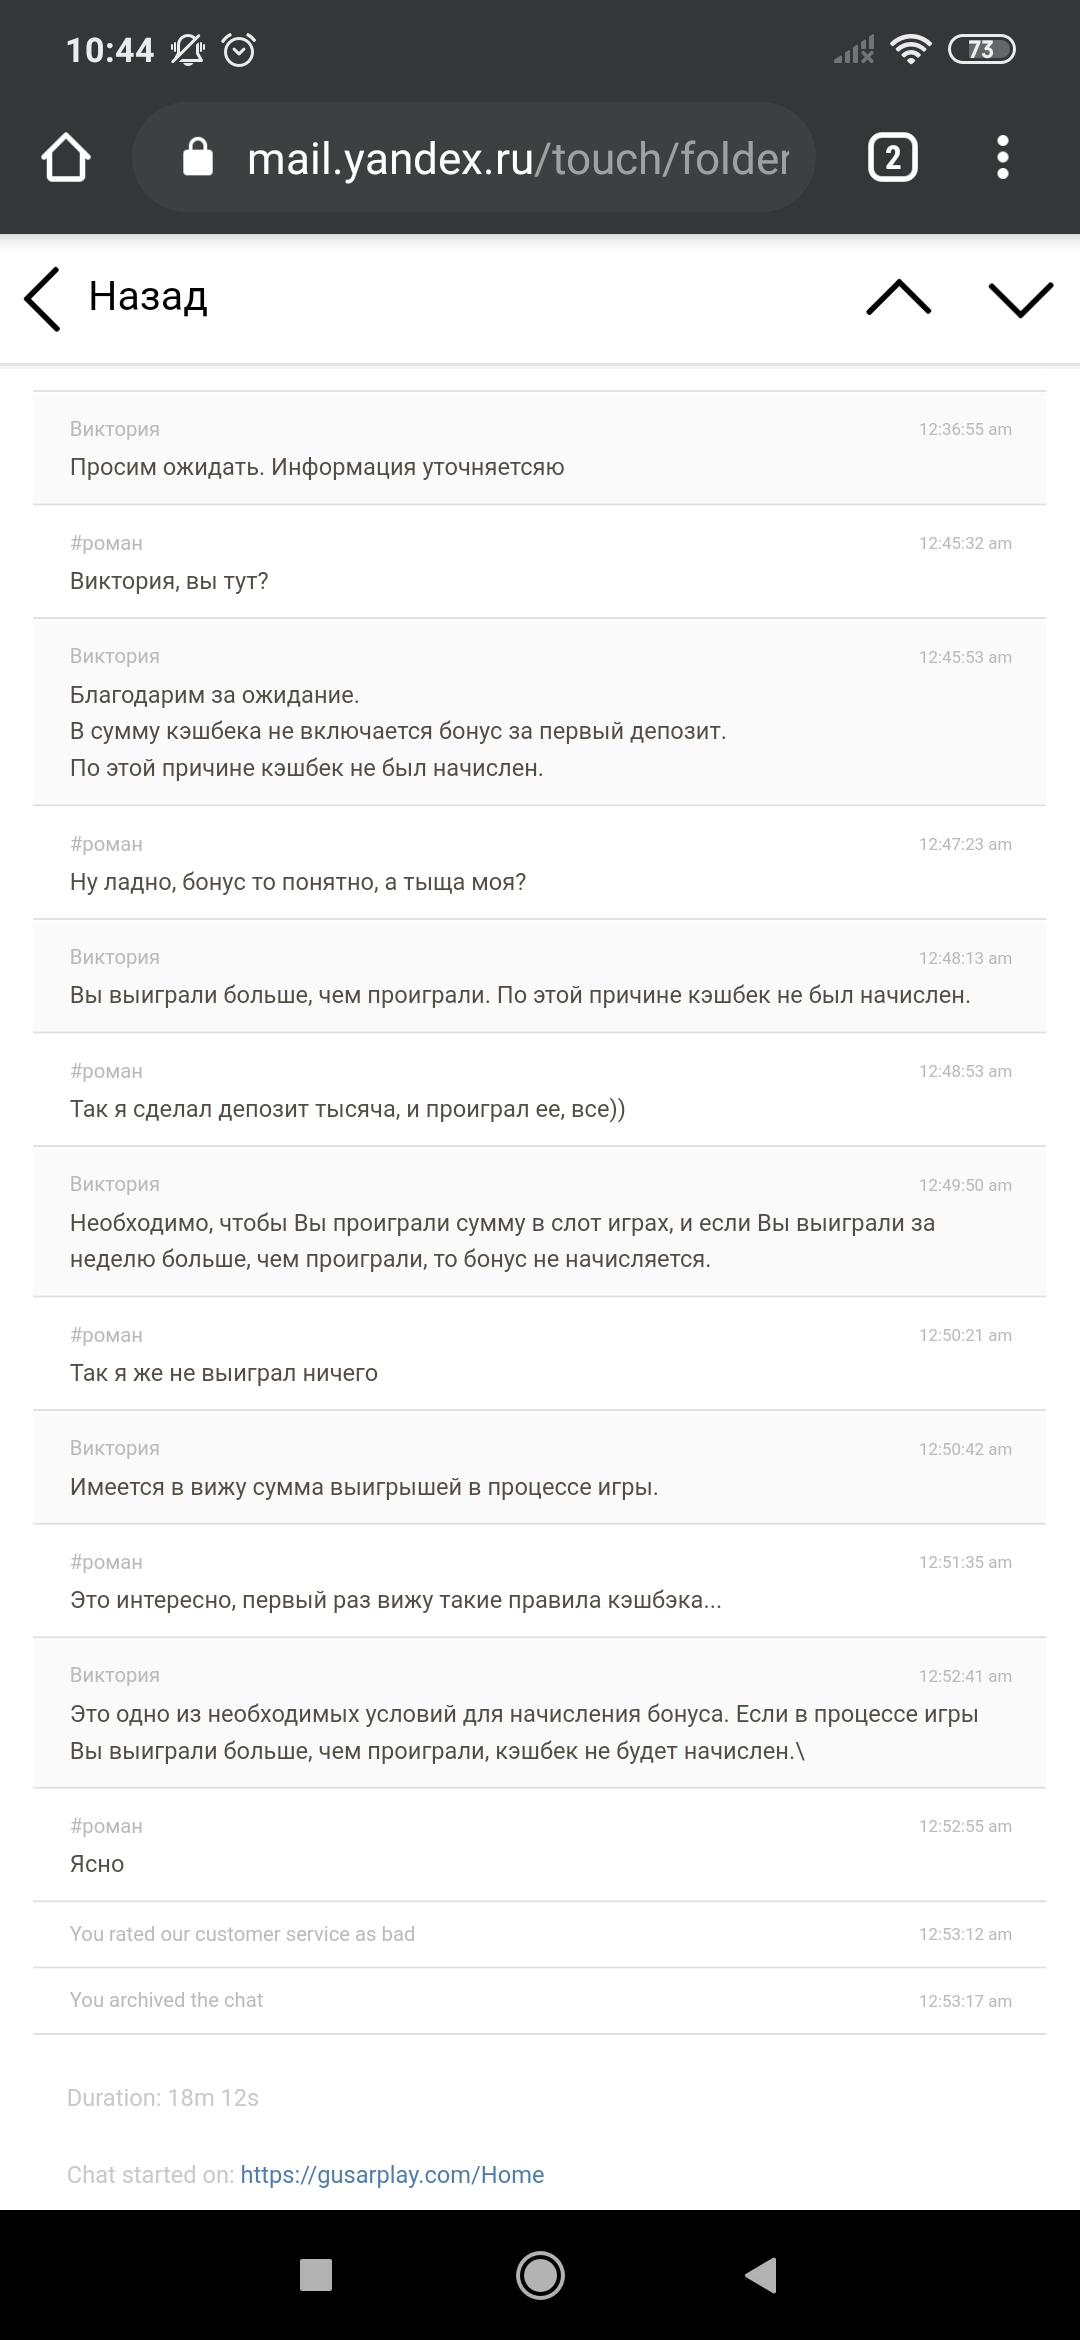
Task: Open the three-dot browser menu
Action: pos(1003,158)
